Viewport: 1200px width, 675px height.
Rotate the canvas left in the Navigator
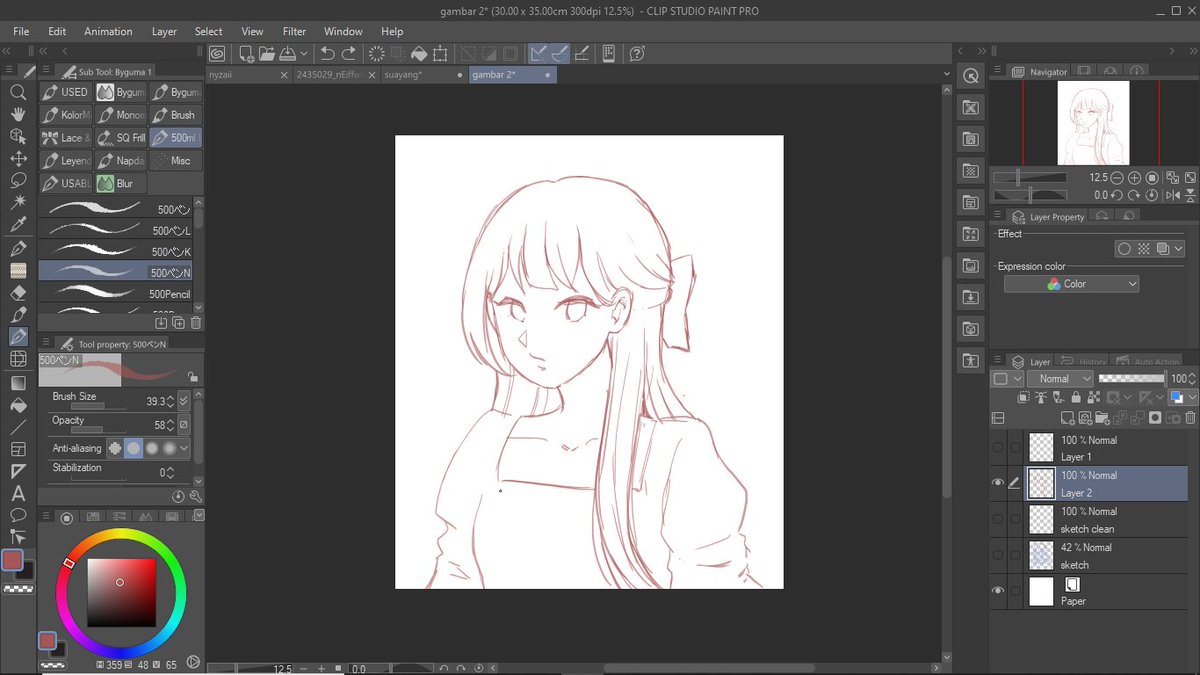click(1117, 195)
